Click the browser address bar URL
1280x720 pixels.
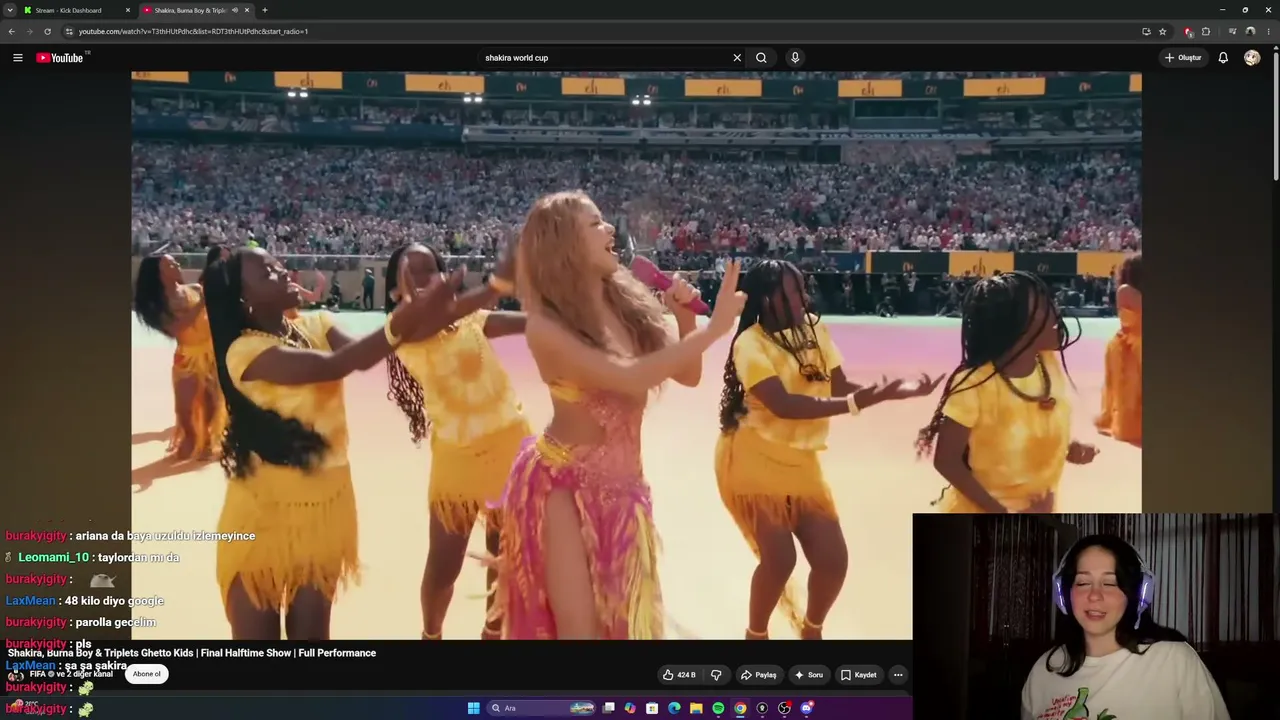point(193,31)
